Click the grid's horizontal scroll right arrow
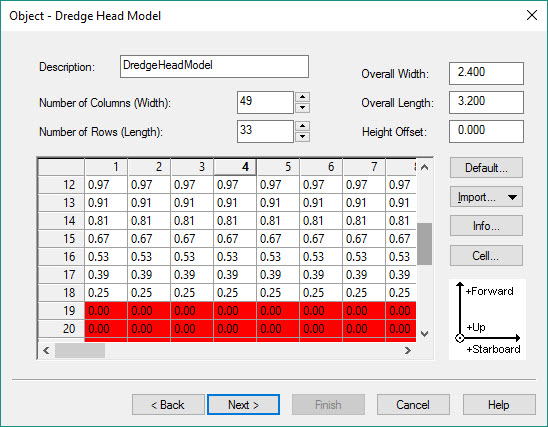This screenshot has width=548, height=427. 408,350
